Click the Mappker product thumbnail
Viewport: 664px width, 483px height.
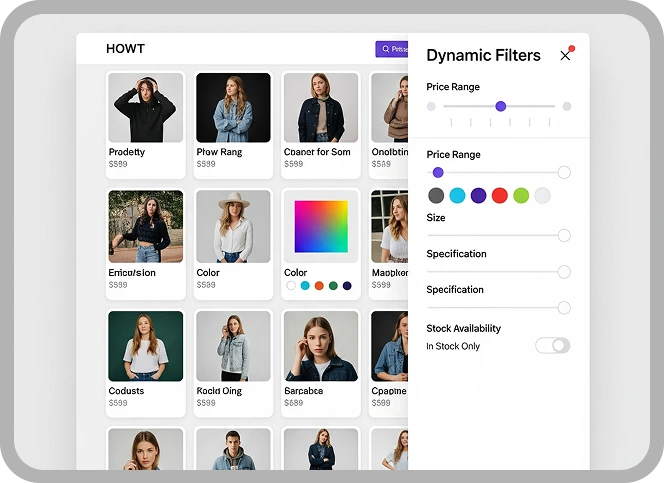(x=390, y=226)
